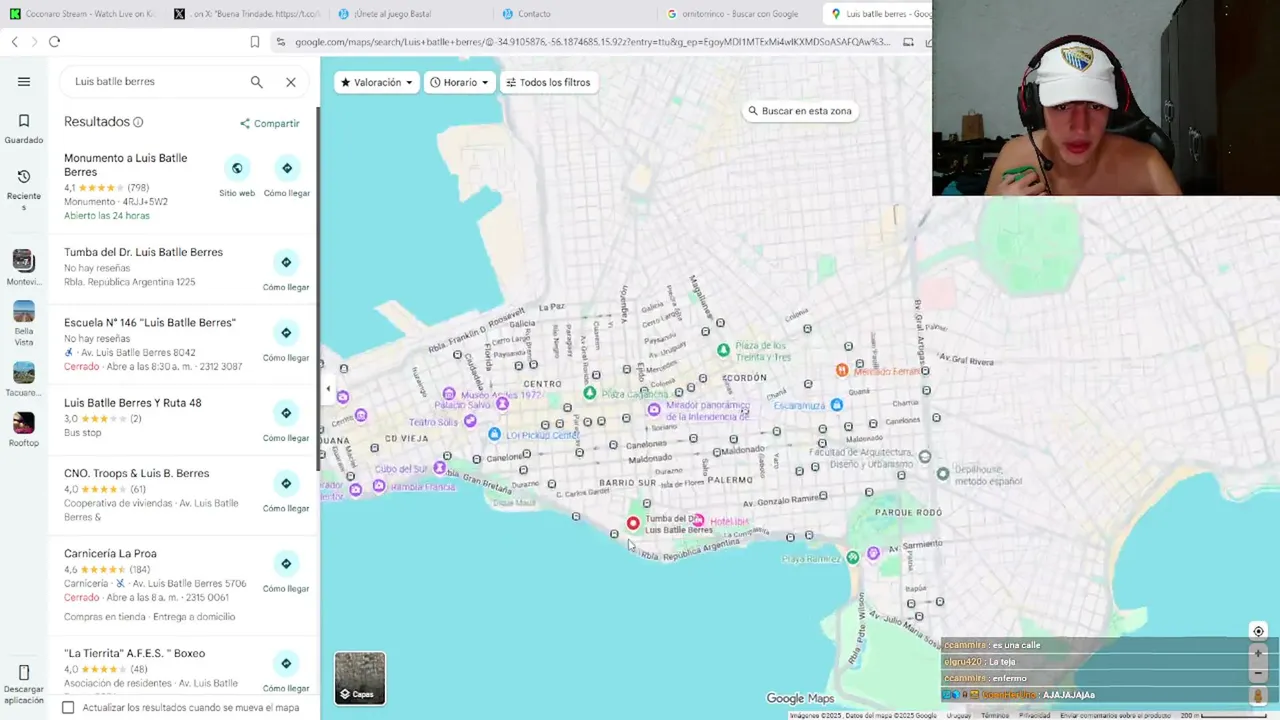Open the Capas layers thumbnail
Image resolution: width=1280 pixels, height=720 pixels.
pos(360,678)
